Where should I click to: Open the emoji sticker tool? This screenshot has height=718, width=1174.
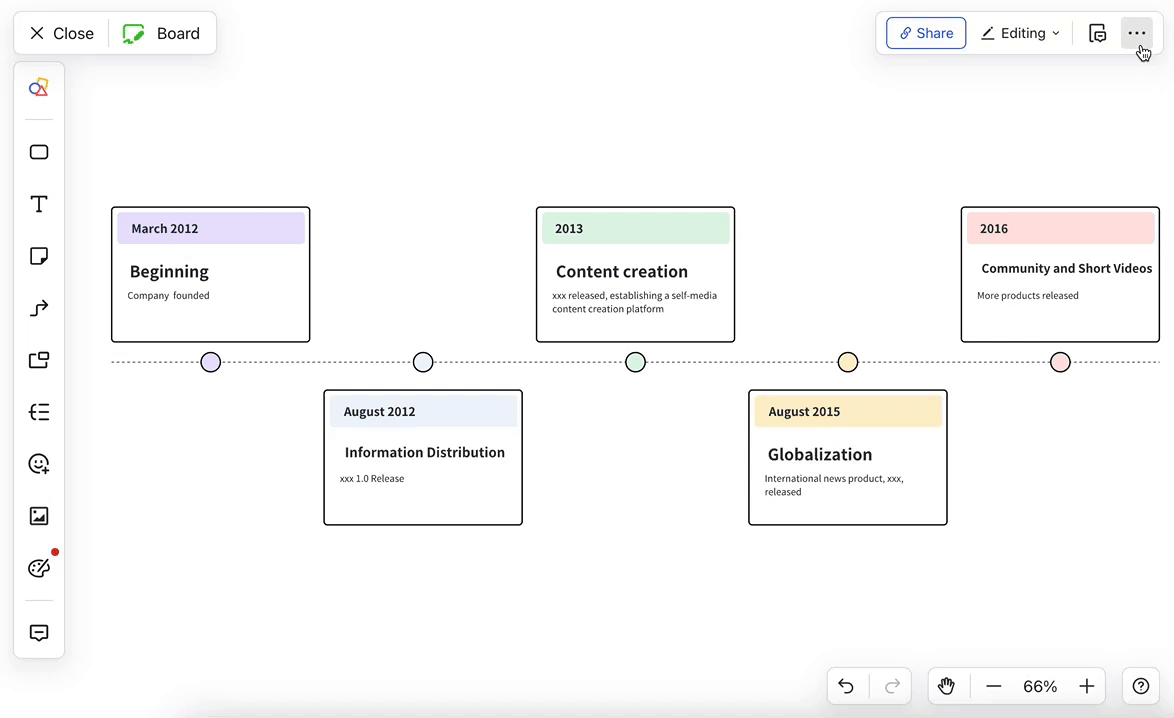point(38,463)
